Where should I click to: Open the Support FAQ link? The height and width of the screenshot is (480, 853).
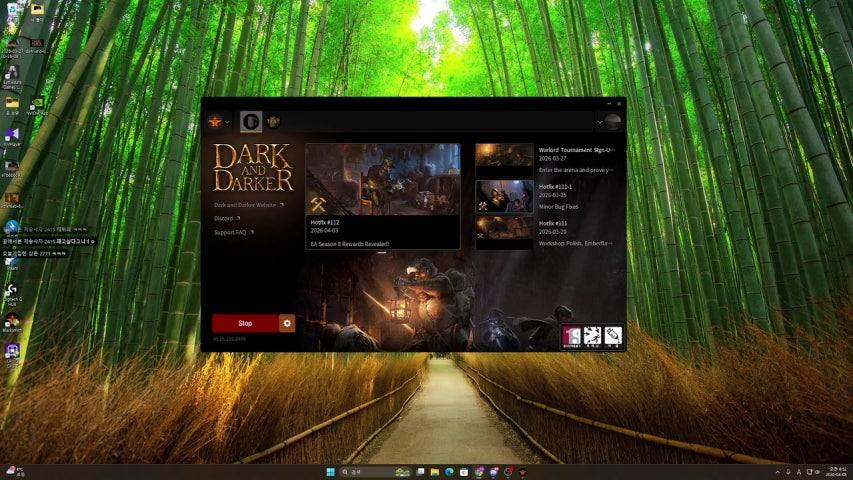pos(232,232)
